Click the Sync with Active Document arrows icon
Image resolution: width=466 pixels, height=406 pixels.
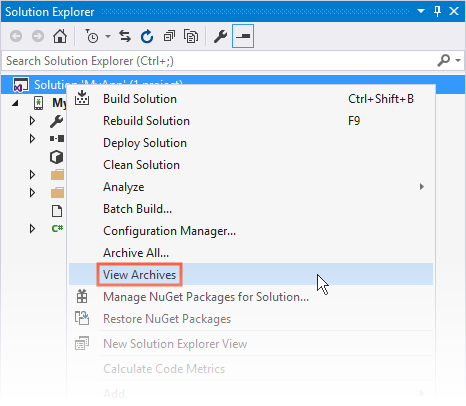(125, 36)
